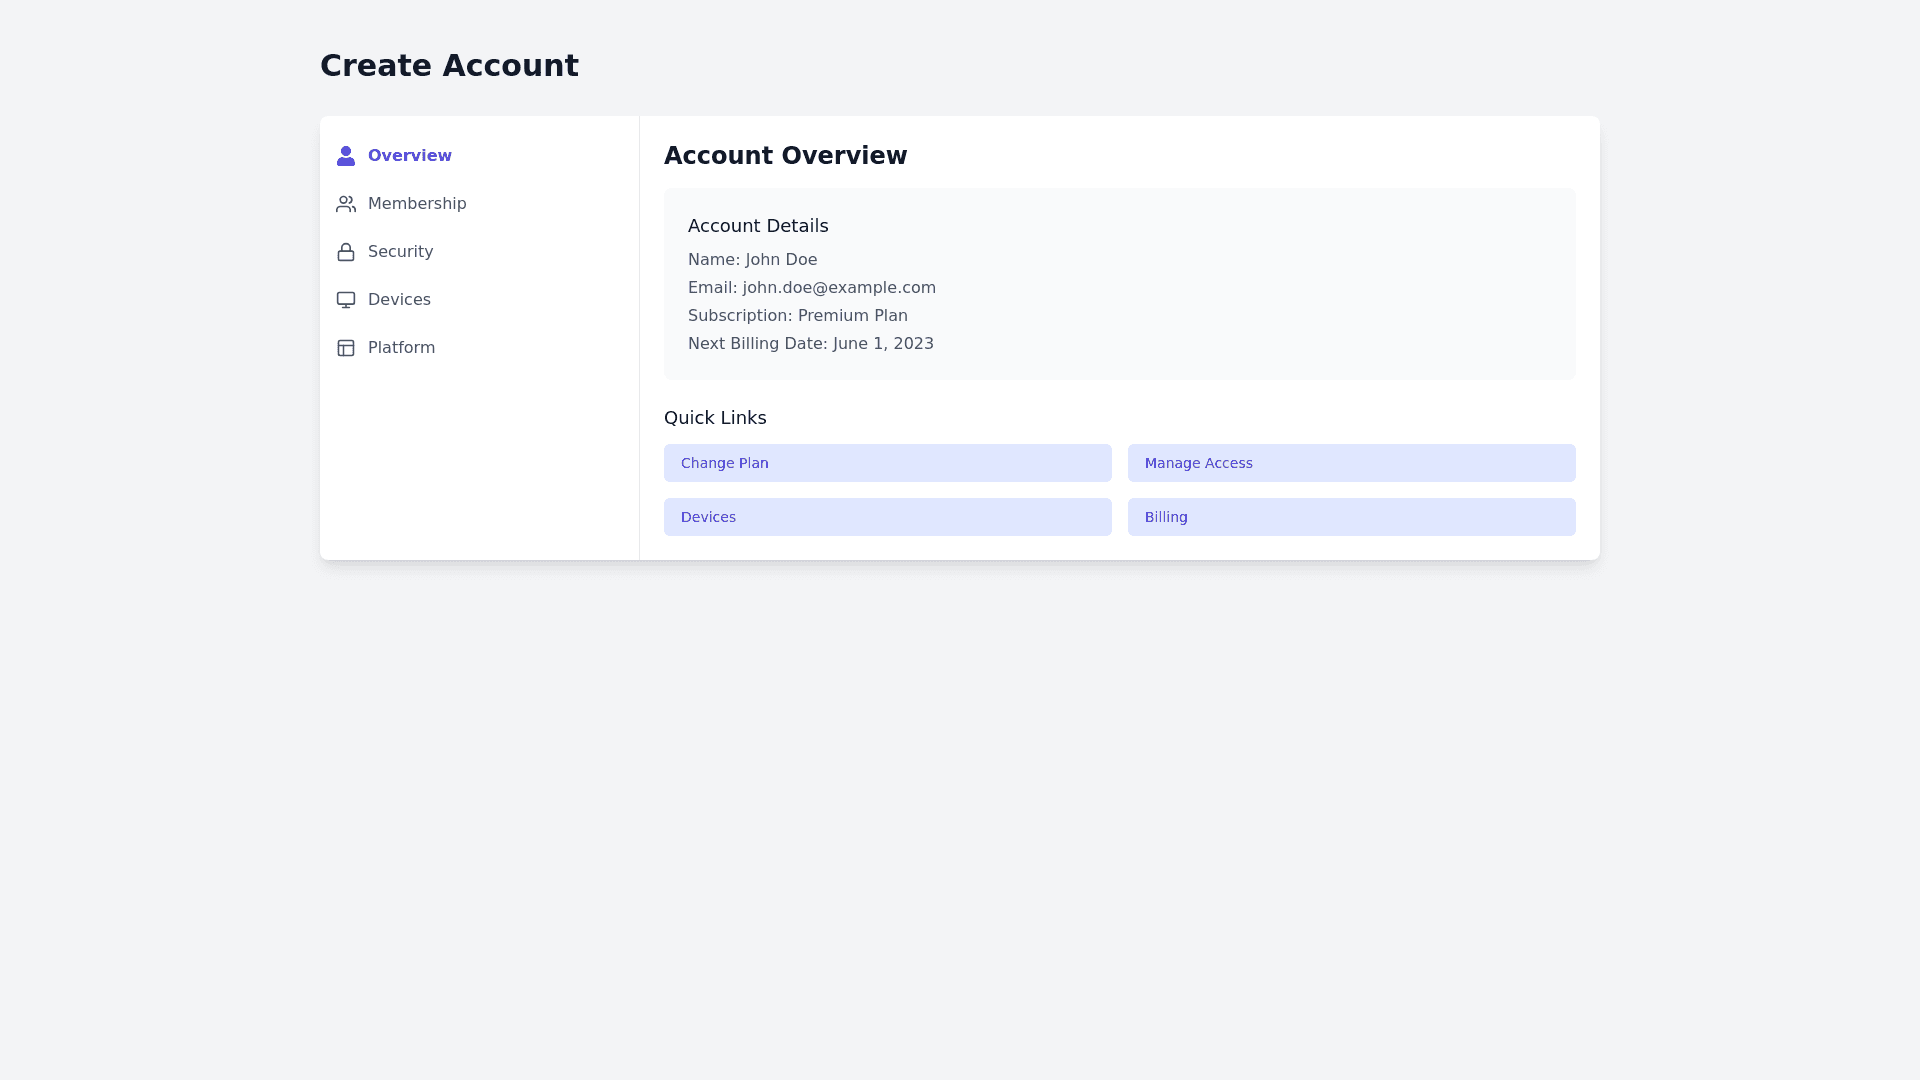
Task: Open the Platform section label
Action: pyautogui.click(x=401, y=348)
